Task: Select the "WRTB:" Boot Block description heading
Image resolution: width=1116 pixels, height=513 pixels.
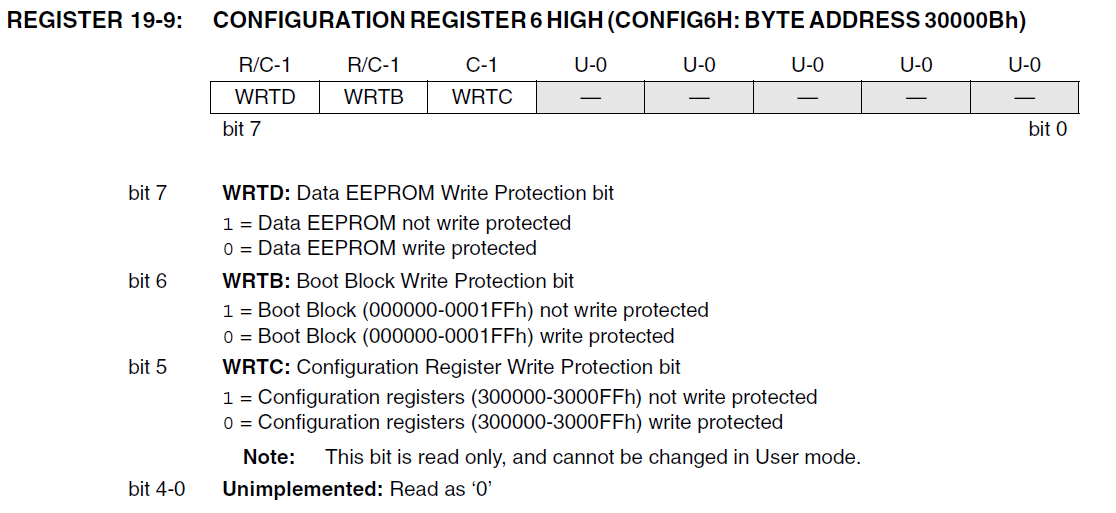Action: pos(256,281)
